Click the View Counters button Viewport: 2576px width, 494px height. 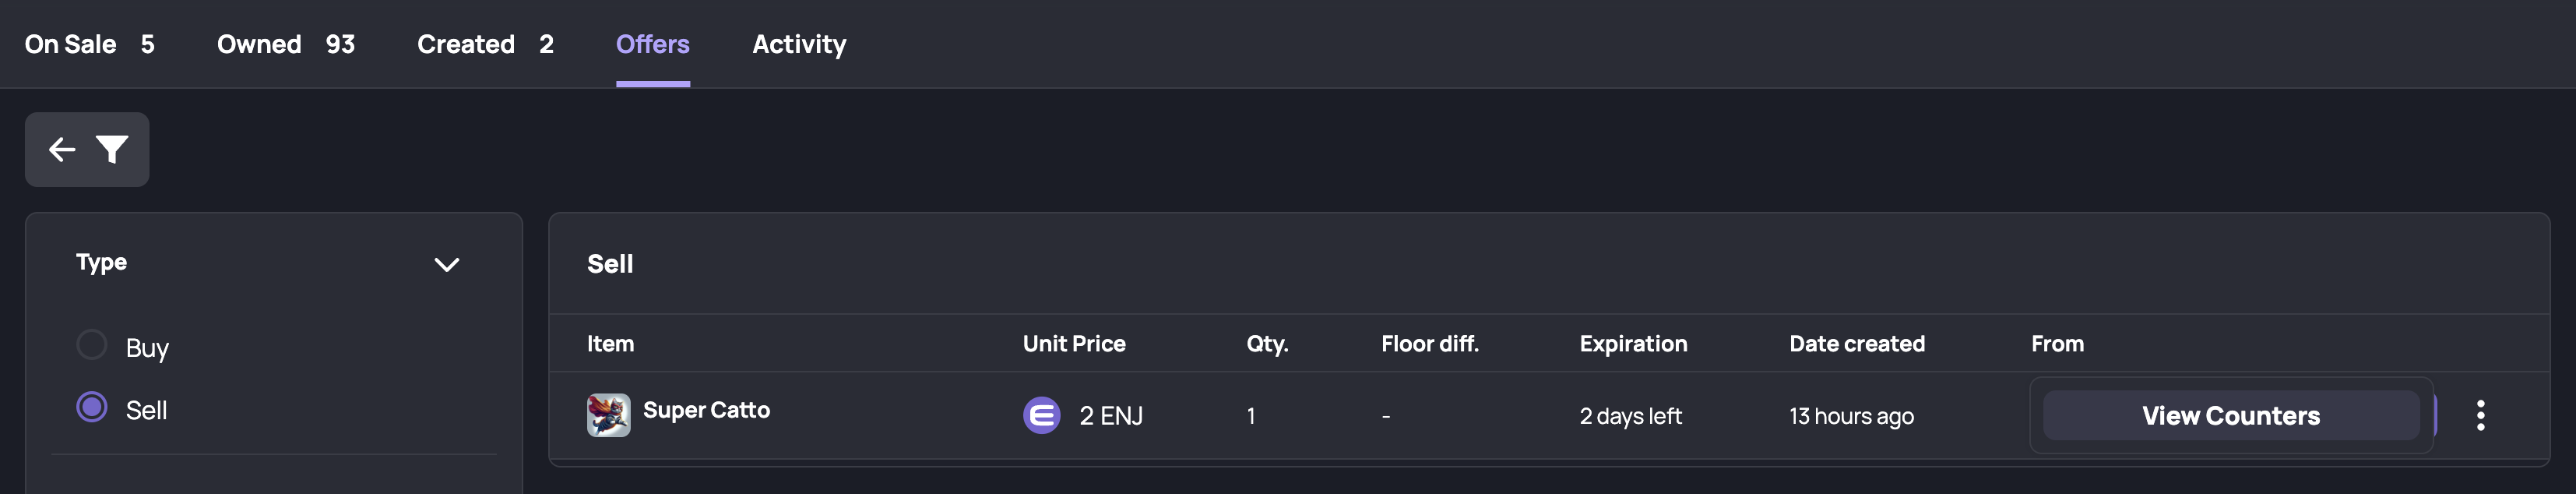click(x=2231, y=415)
